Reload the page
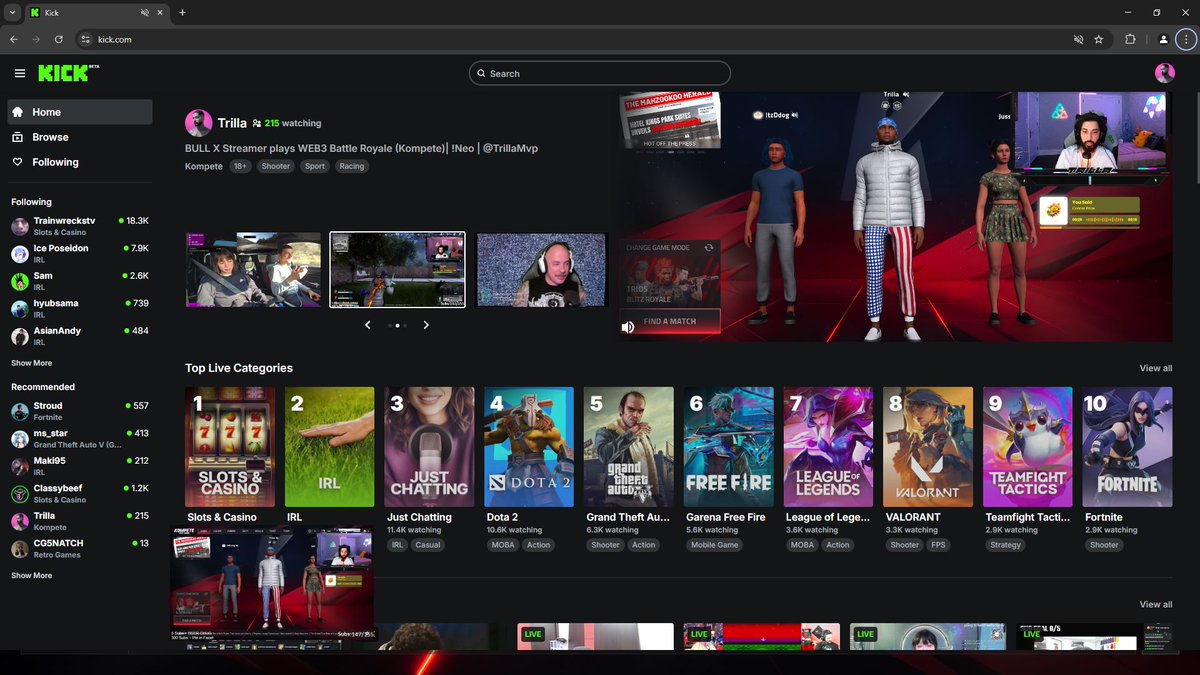The height and width of the screenshot is (675, 1200). pyautogui.click(x=59, y=39)
